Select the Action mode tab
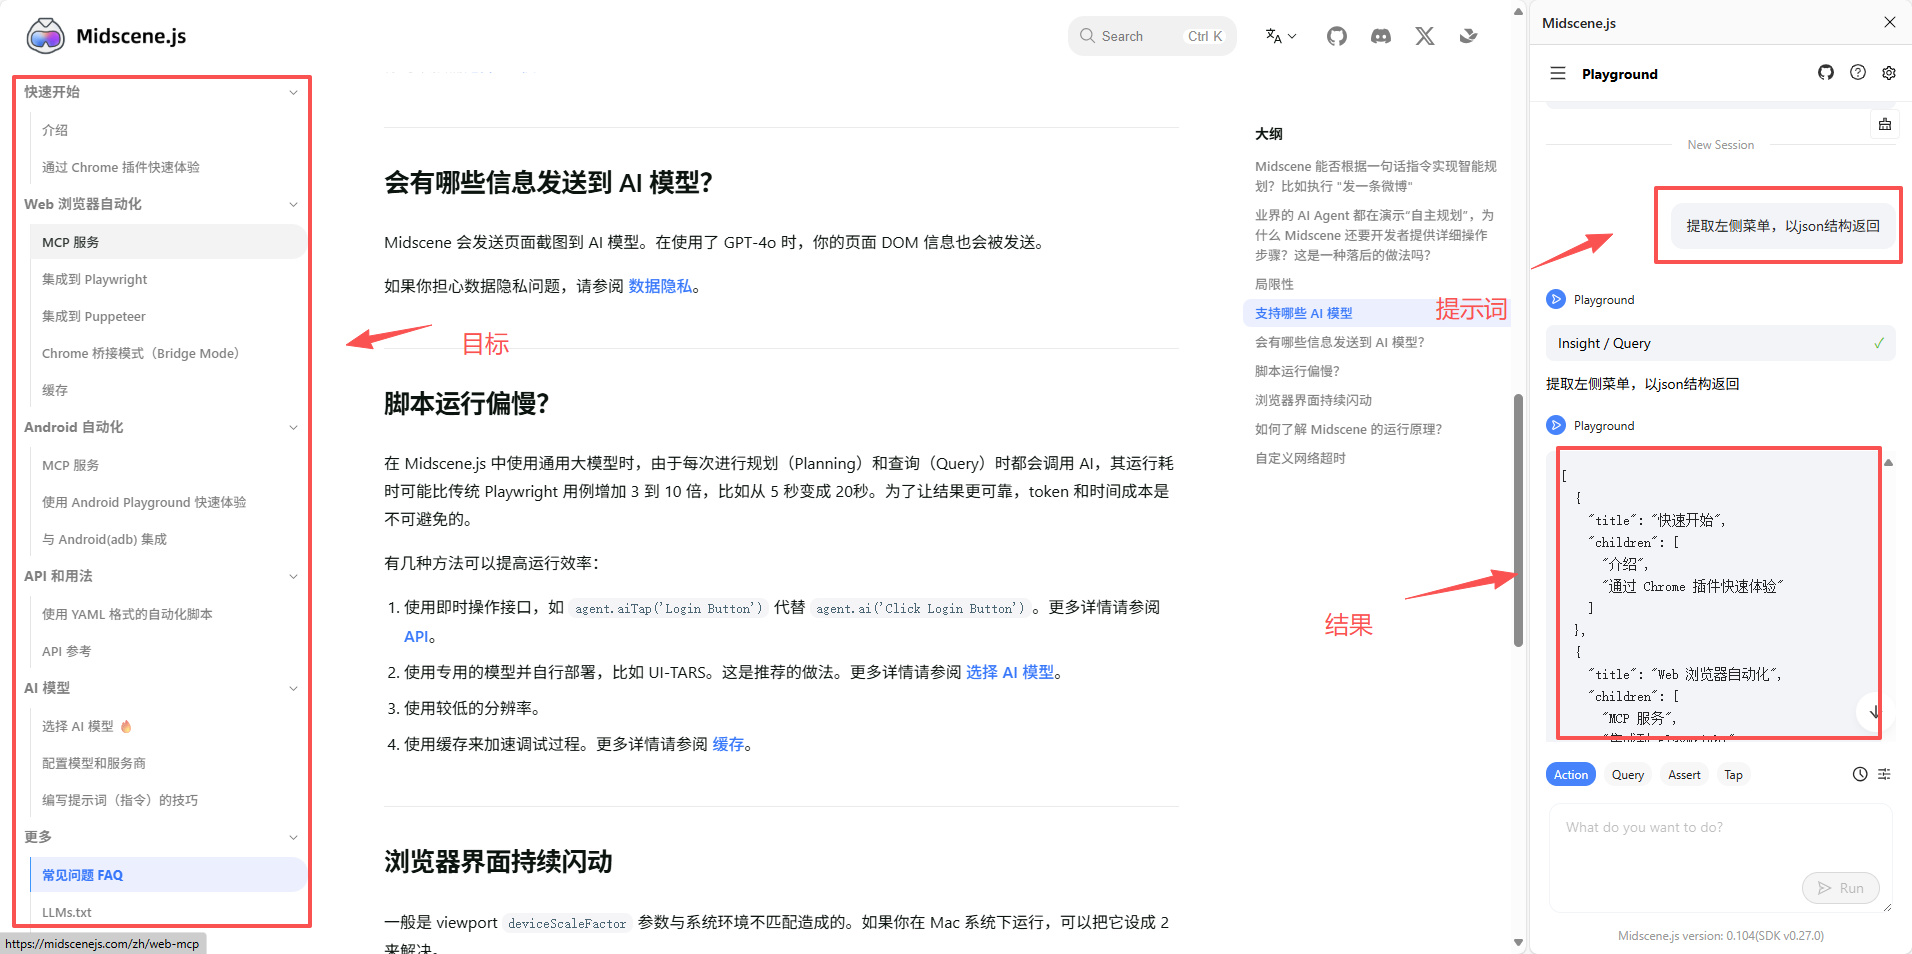This screenshot has height=954, width=1912. [1571, 774]
